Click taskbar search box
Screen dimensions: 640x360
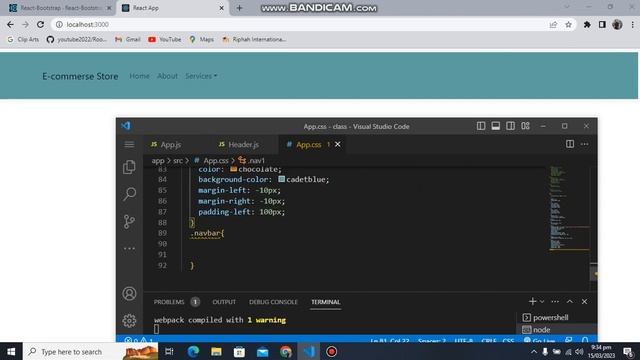[91, 351]
